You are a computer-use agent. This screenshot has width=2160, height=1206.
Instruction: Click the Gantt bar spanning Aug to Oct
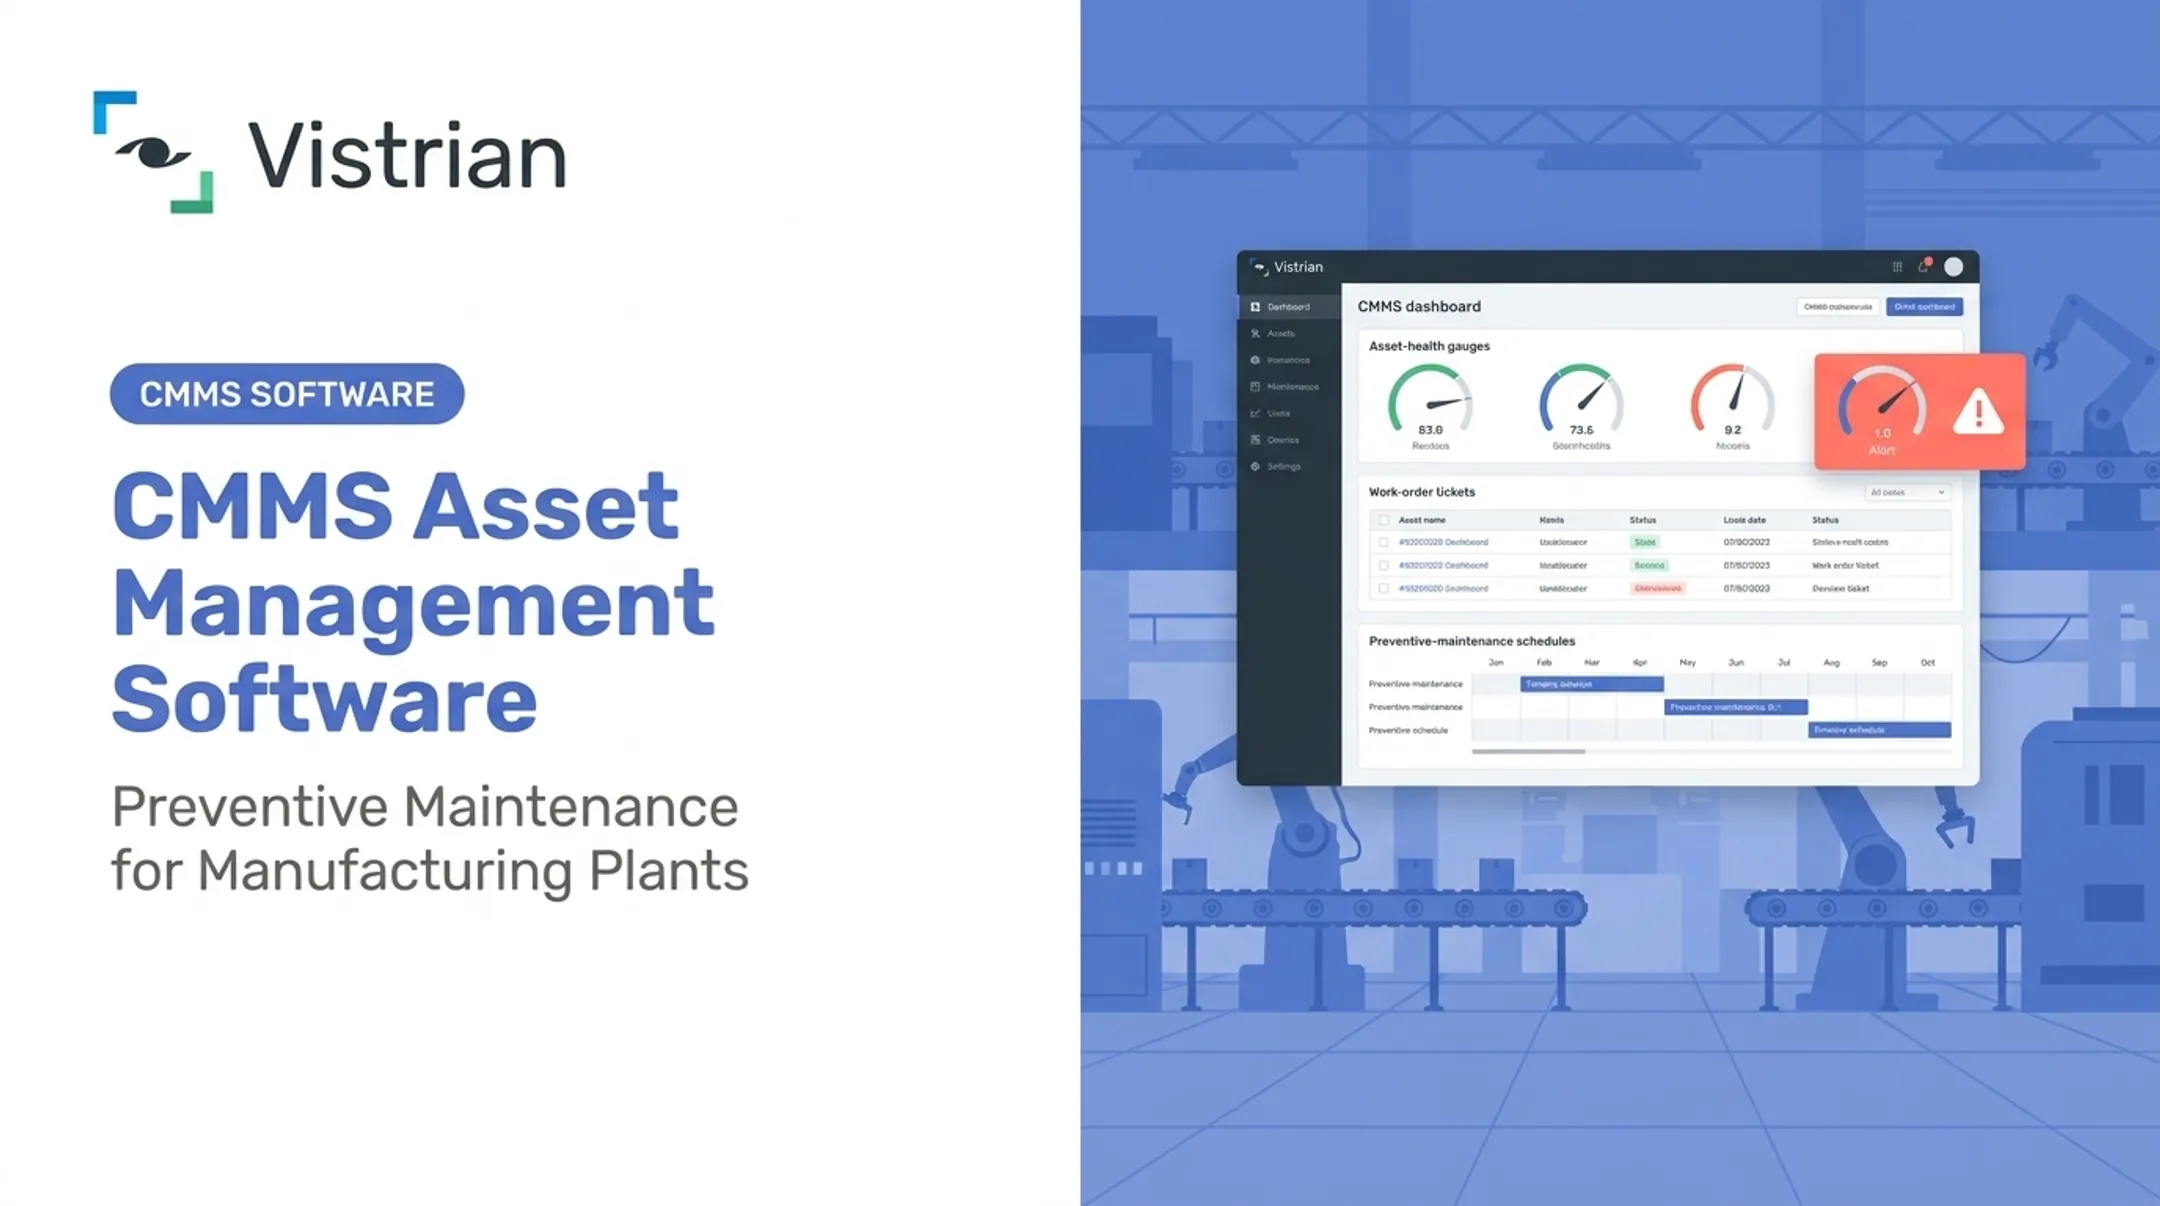pos(1879,730)
